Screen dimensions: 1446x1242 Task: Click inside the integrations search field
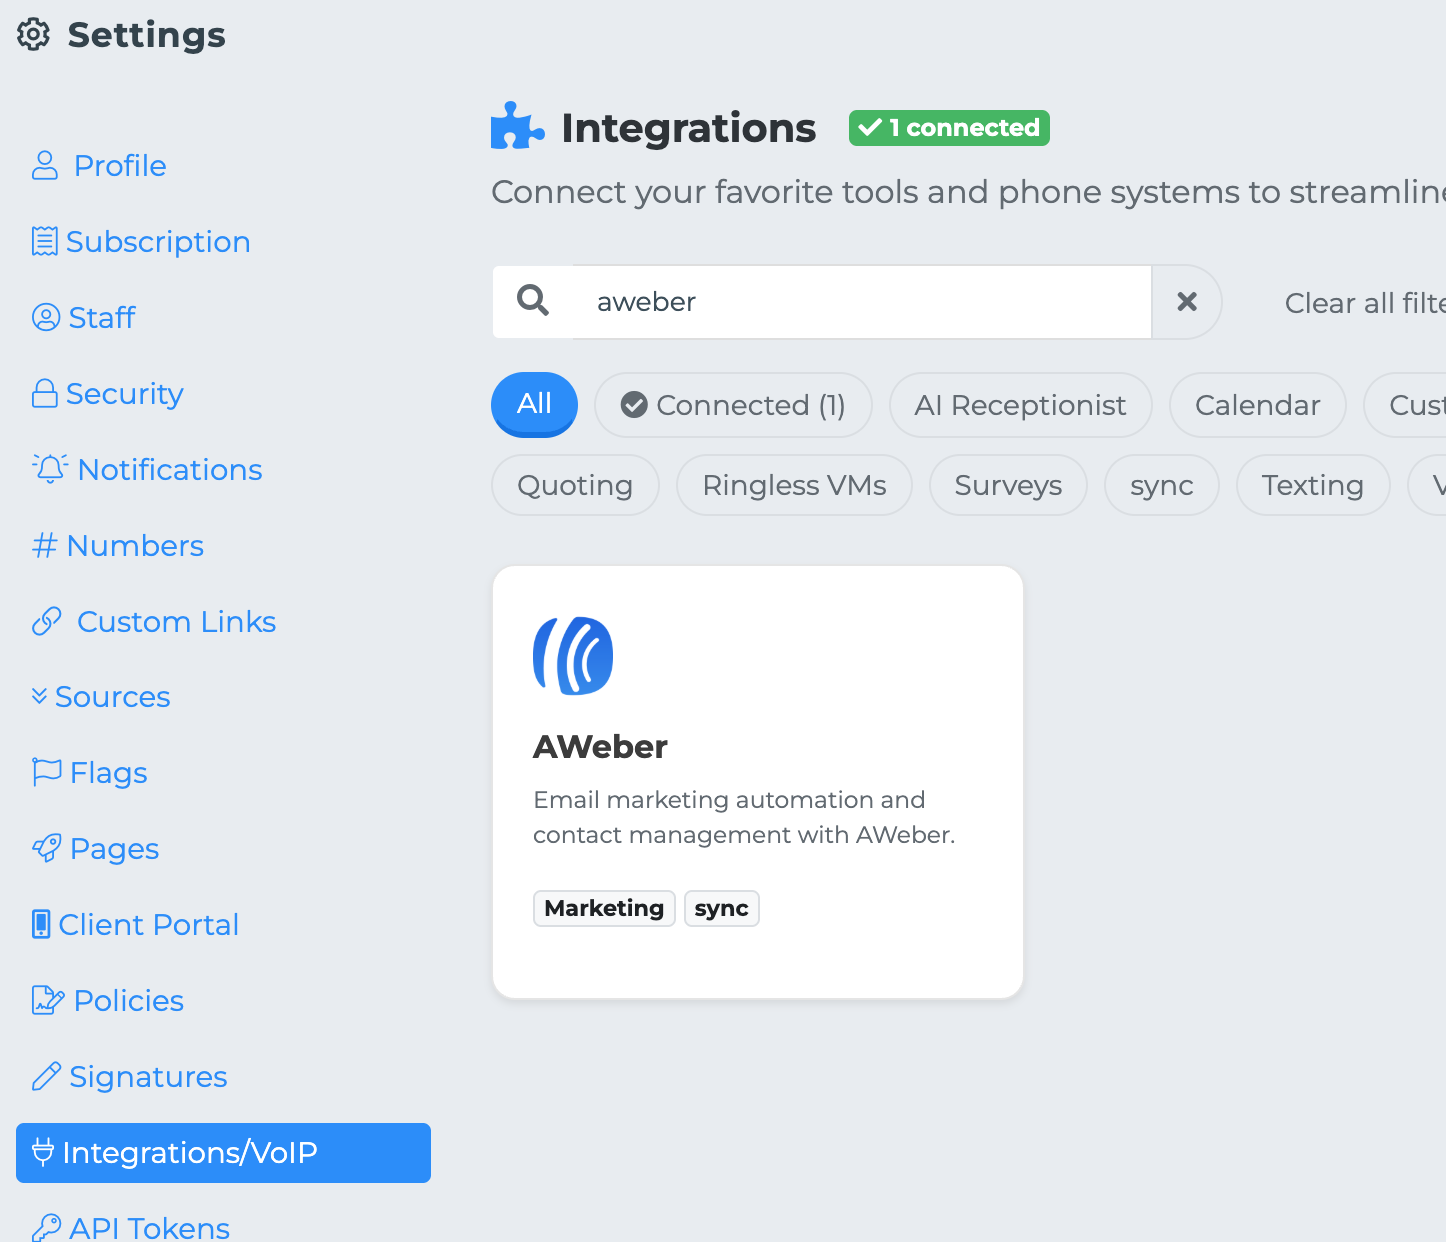pyautogui.click(x=860, y=302)
